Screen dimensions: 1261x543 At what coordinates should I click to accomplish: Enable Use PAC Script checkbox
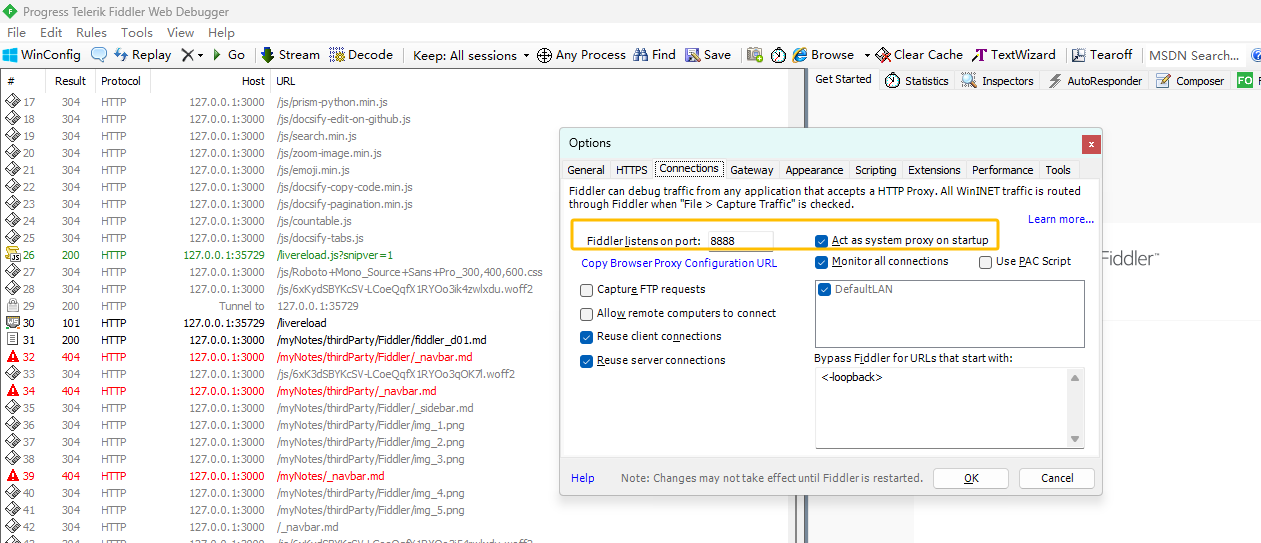tap(986, 262)
